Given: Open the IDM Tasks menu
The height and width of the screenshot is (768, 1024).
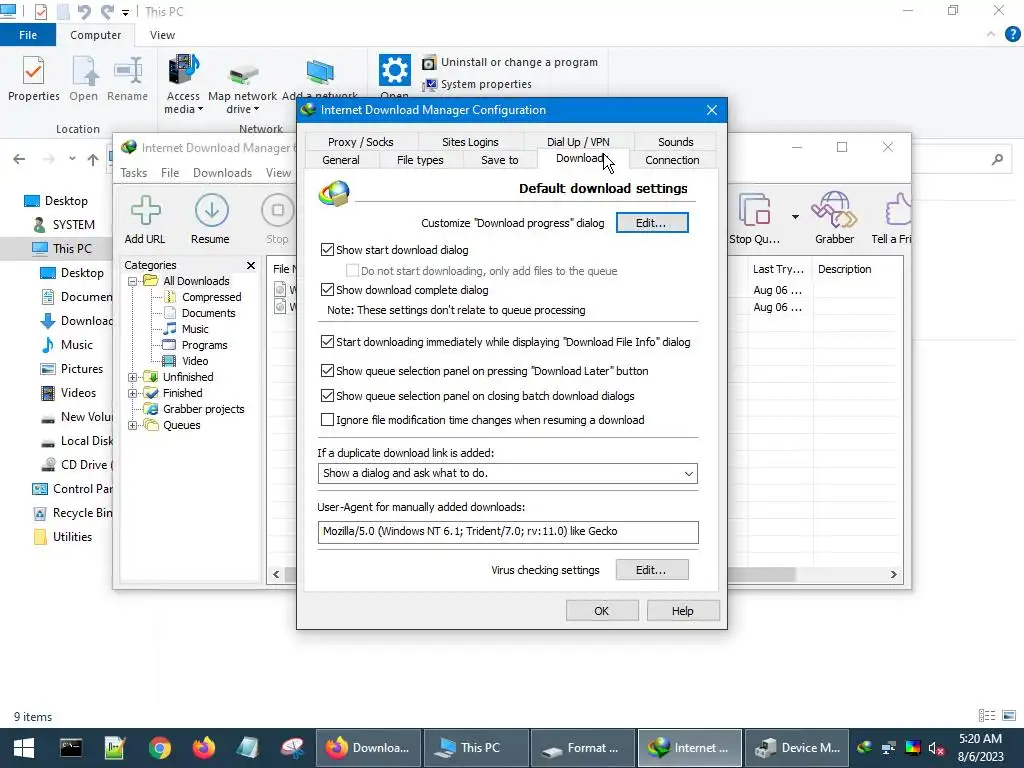Looking at the screenshot, I should (133, 173).
